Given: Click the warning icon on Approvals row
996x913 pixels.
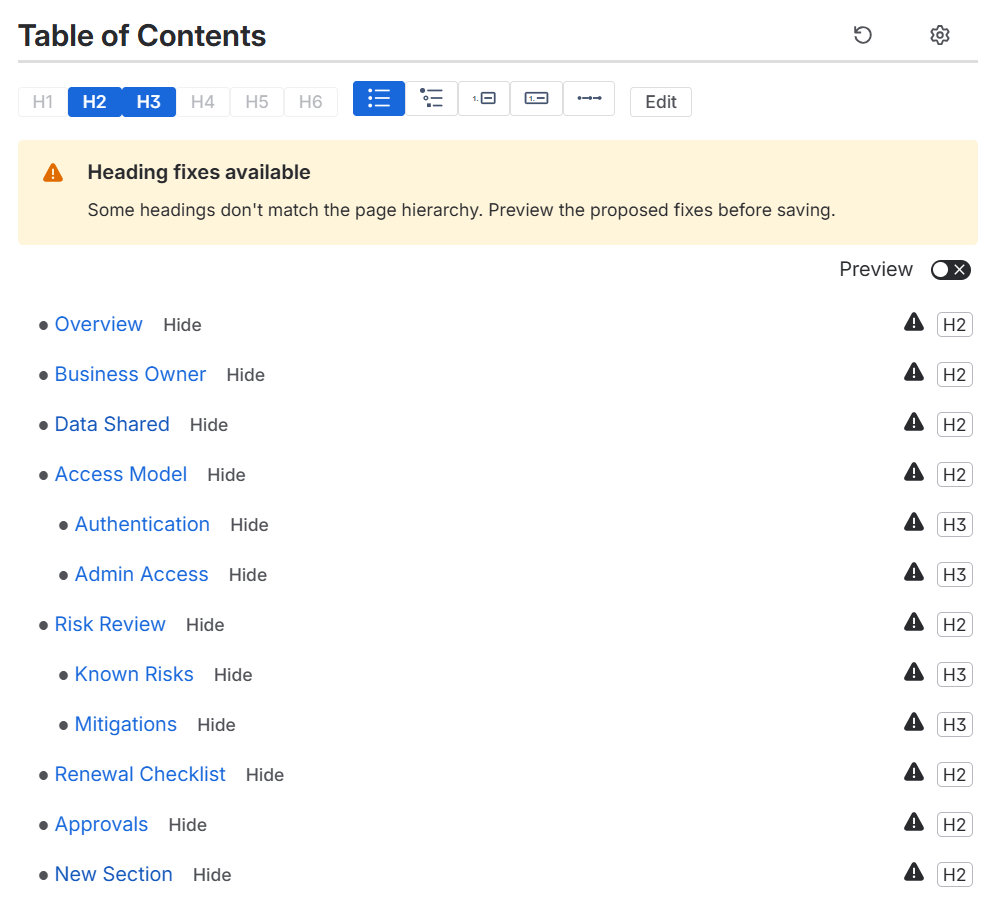Looking at the screenshot, I should (913, 822).
